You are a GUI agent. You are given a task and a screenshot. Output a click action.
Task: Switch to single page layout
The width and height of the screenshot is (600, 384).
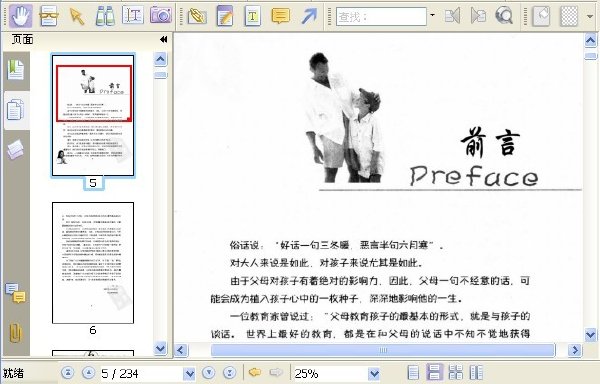point(413,373)
